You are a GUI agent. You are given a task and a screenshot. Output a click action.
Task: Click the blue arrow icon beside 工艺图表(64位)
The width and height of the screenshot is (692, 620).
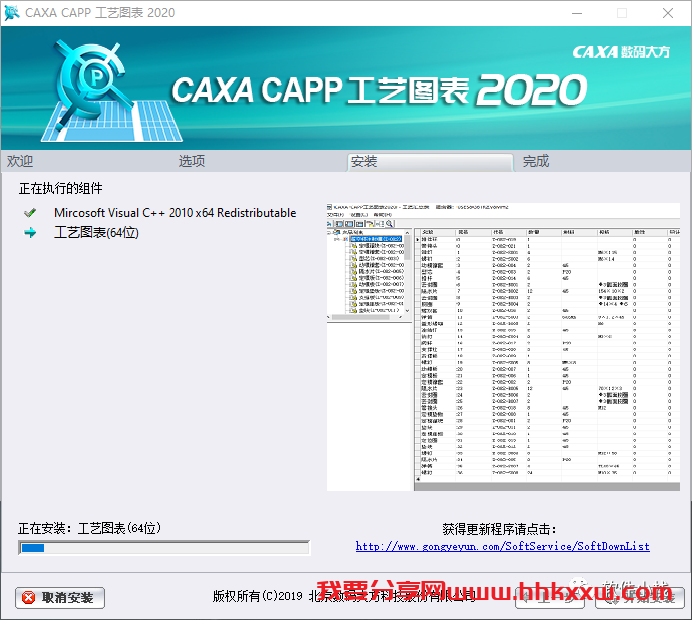tap(30, 233)
